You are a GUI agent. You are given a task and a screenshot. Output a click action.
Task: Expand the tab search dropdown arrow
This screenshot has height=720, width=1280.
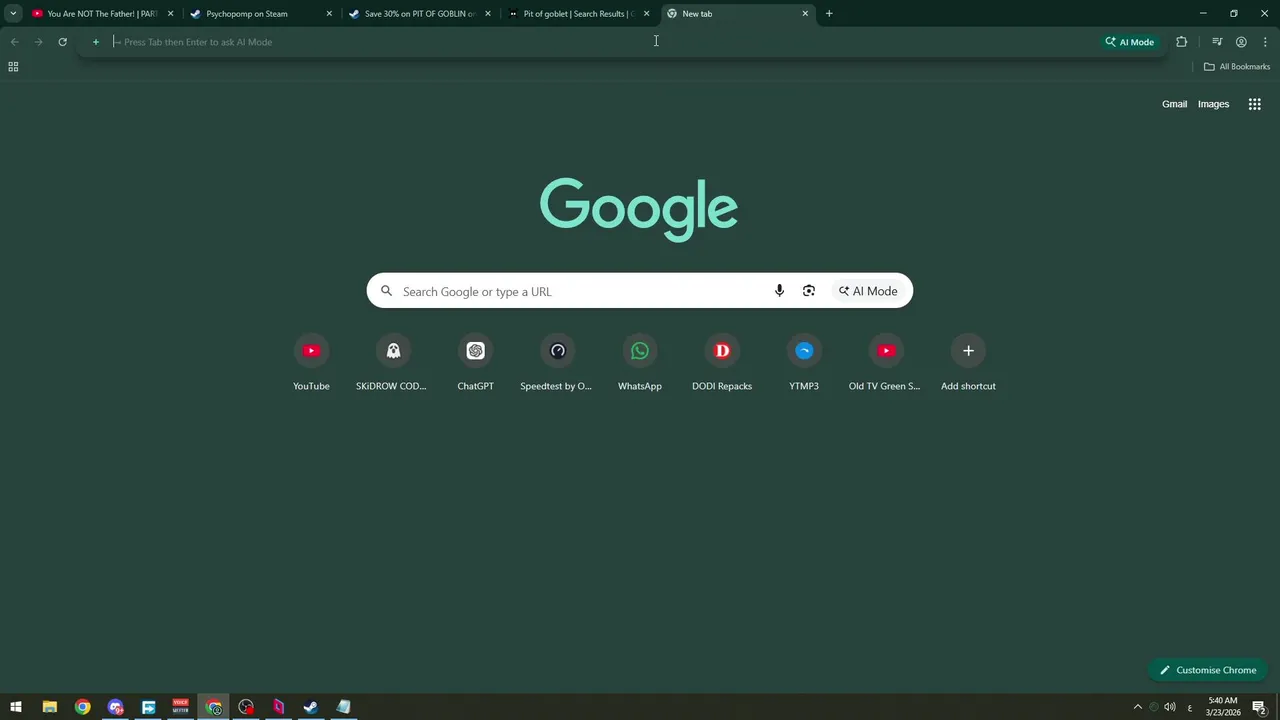13,14
